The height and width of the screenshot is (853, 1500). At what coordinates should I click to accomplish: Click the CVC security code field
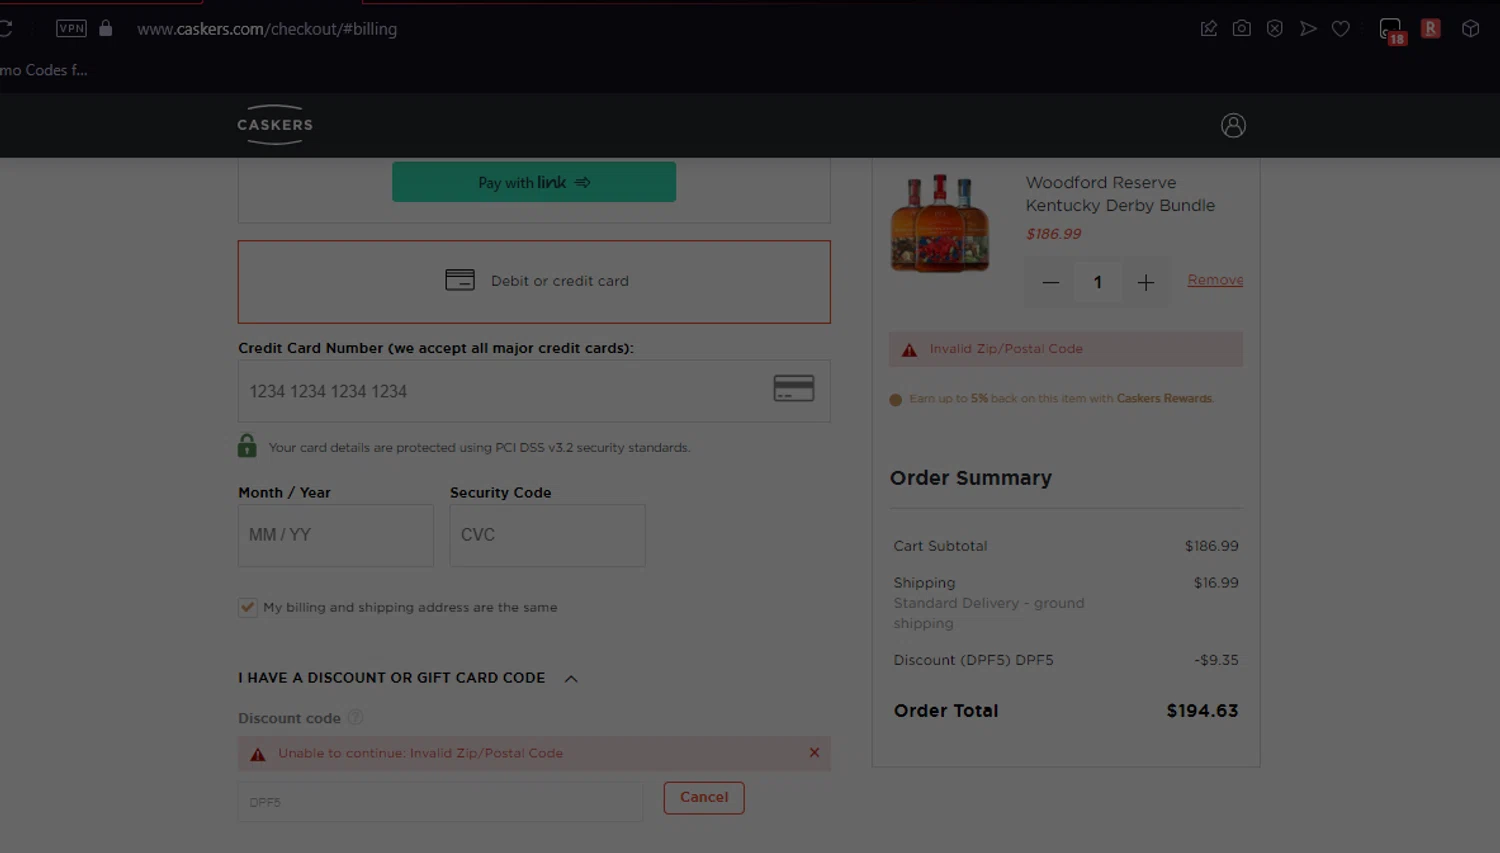point(548,535)
